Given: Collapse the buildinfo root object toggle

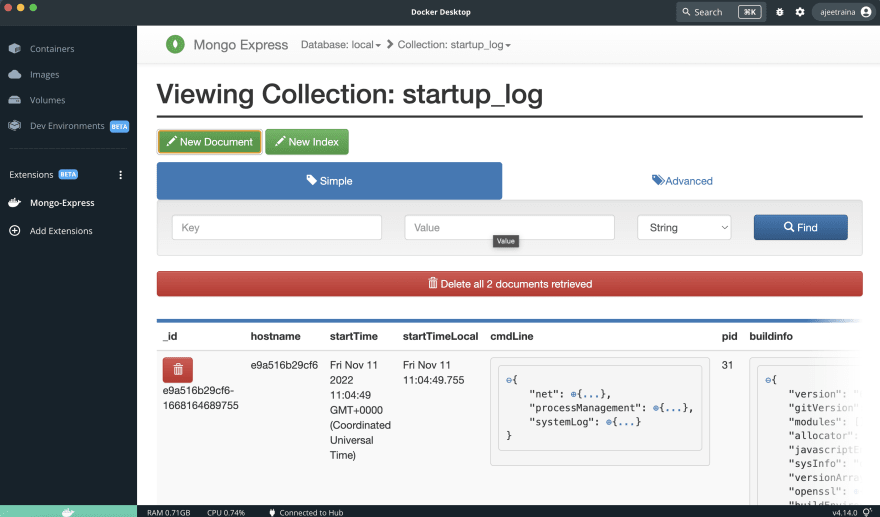Looking at the screenshot, I should (768, 380).
